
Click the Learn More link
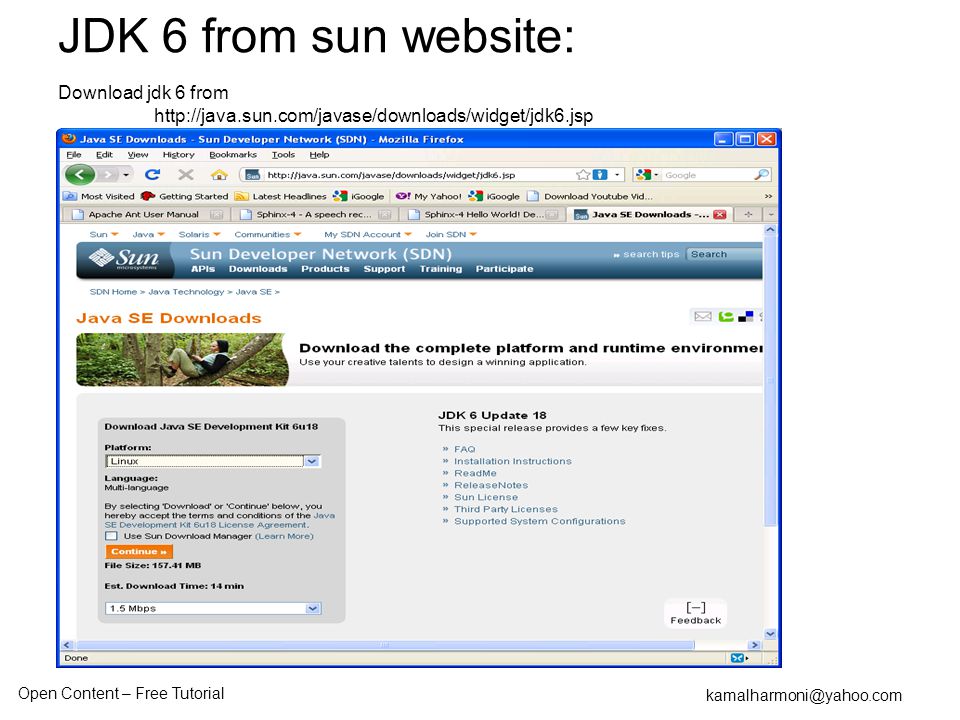click(284, 536)
